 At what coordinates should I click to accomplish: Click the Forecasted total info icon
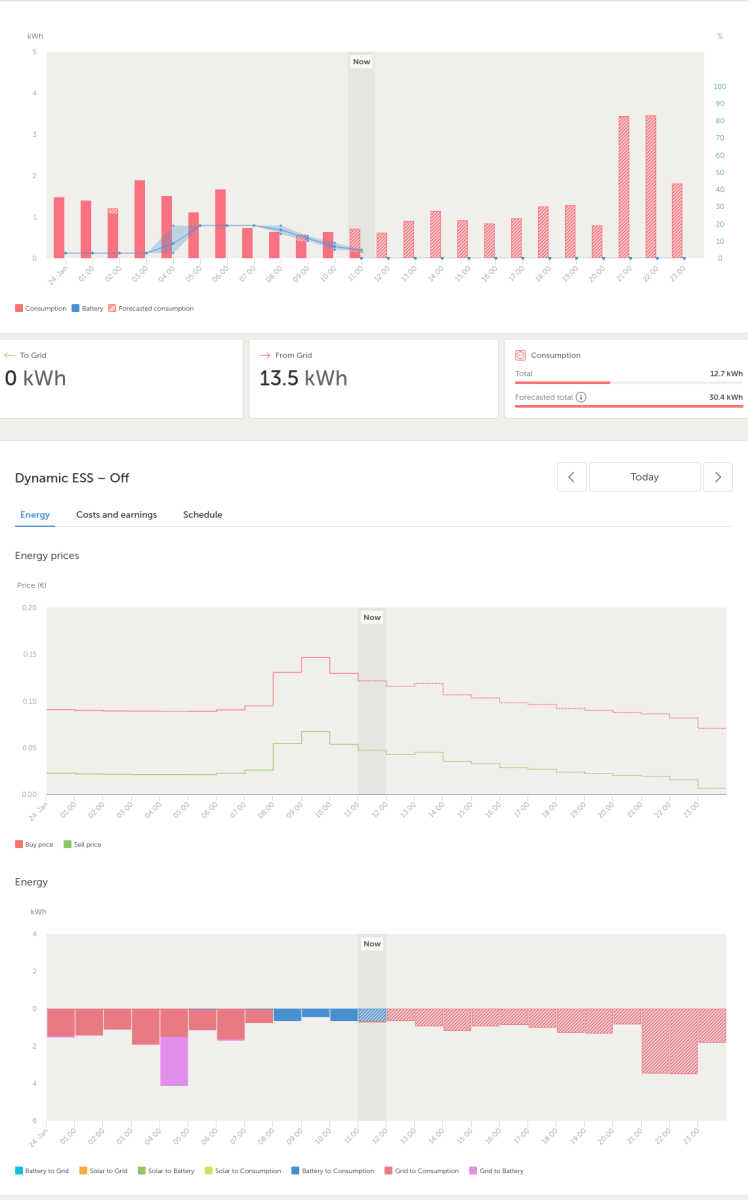581,397
